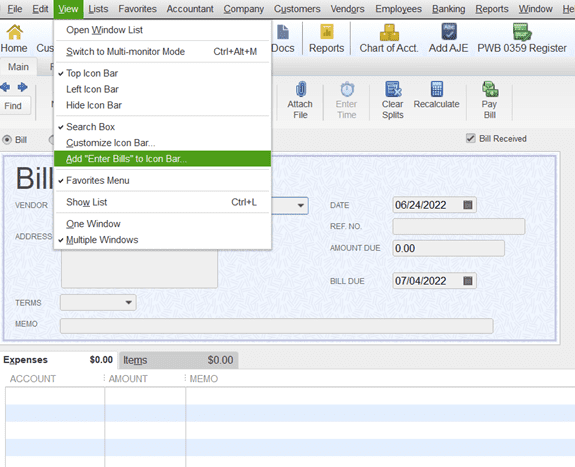Select the Bill radio button

[7, 140]
